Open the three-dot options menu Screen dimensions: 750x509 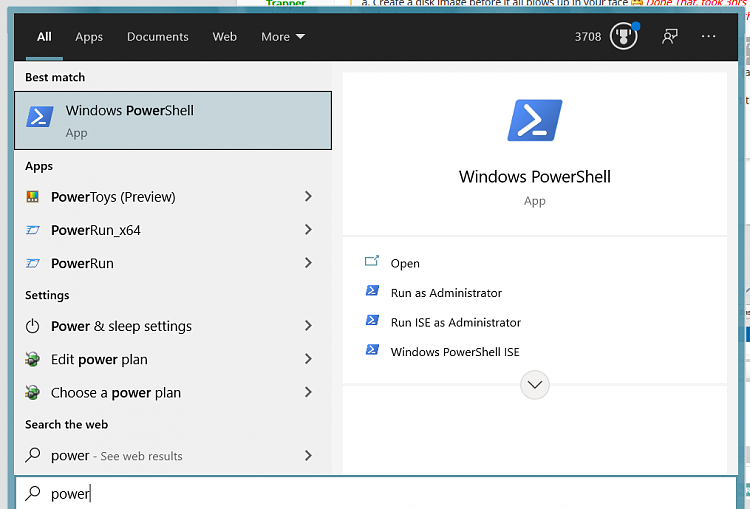[708, 36]
